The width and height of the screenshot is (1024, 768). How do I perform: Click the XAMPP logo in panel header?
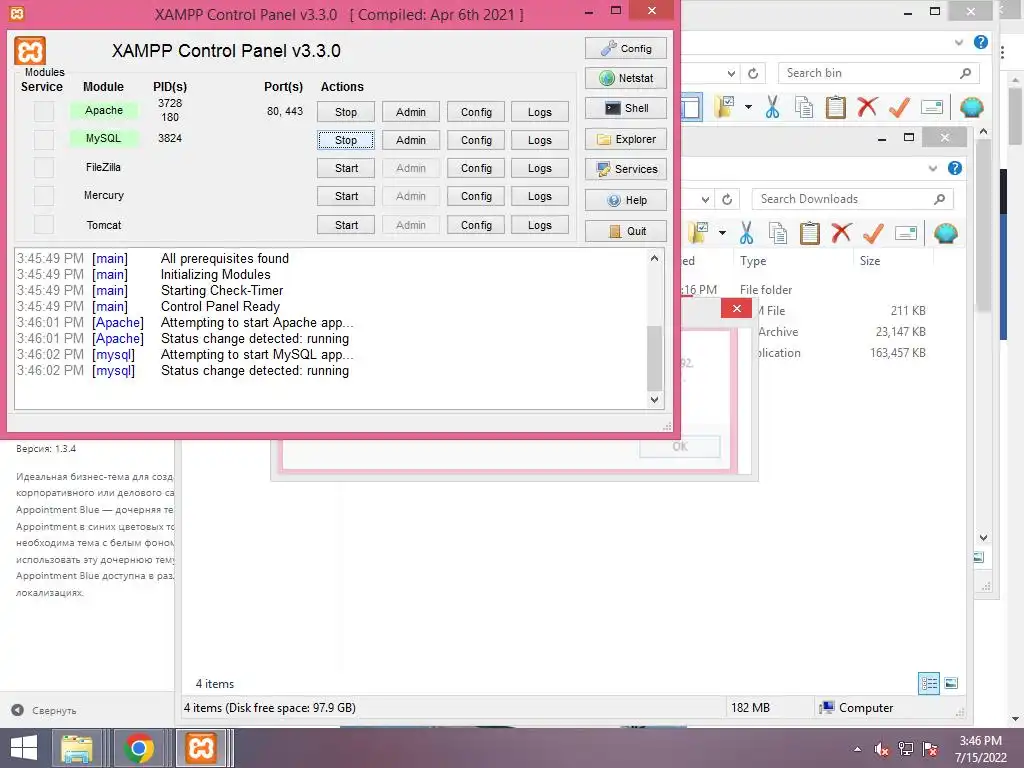coord(30,51)
